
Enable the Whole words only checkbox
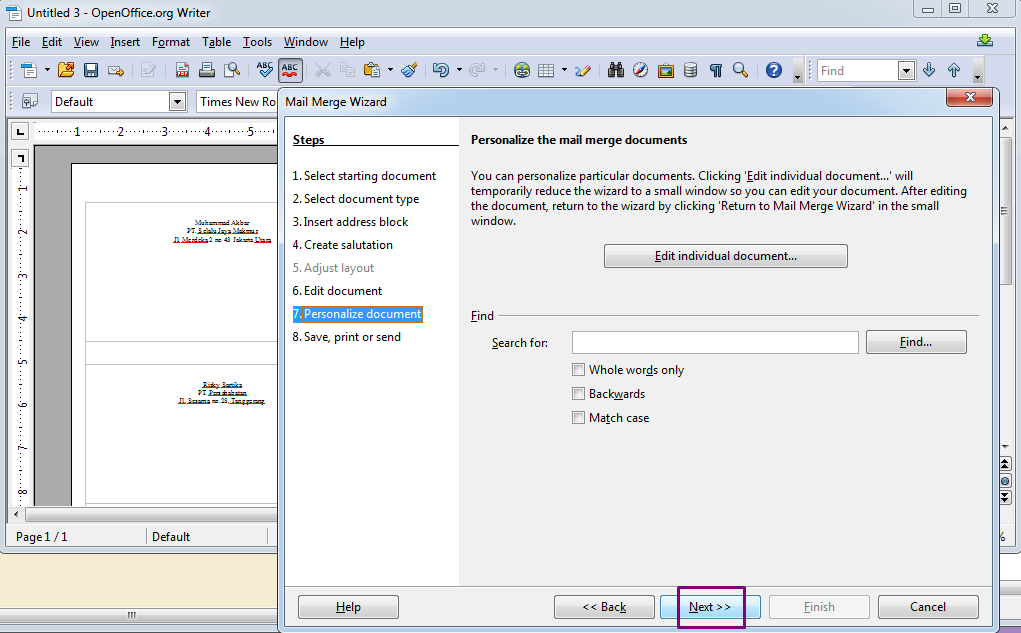pos(578,369)
